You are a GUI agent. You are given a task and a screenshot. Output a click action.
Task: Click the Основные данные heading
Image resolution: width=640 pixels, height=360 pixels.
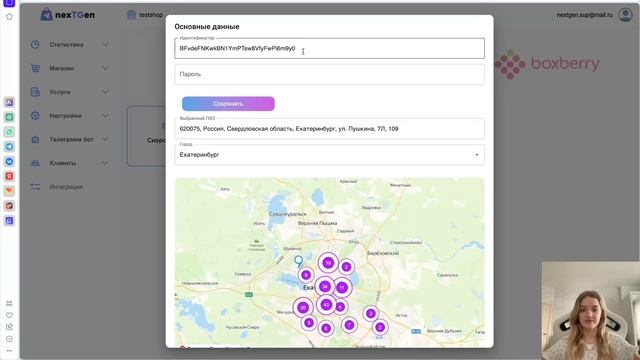click(207, 27)
